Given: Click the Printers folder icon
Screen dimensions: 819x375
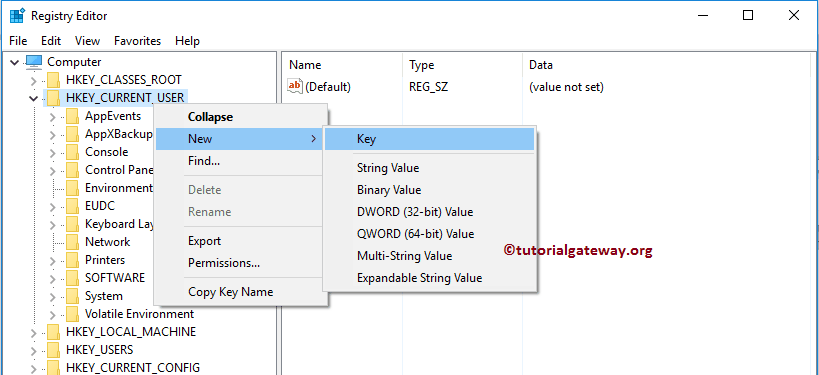Looking at the screenshot, I should pos(72,260).
